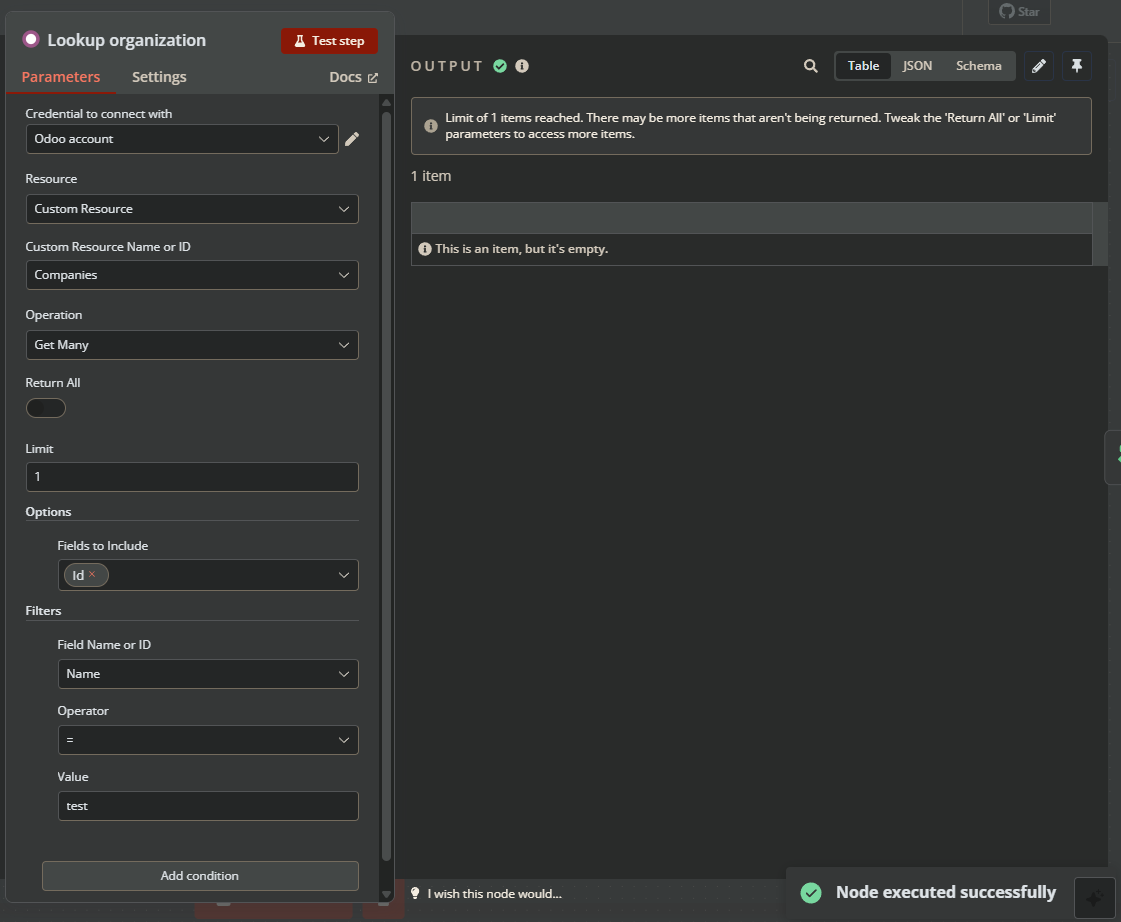Click the Test step button

(329, 41)
